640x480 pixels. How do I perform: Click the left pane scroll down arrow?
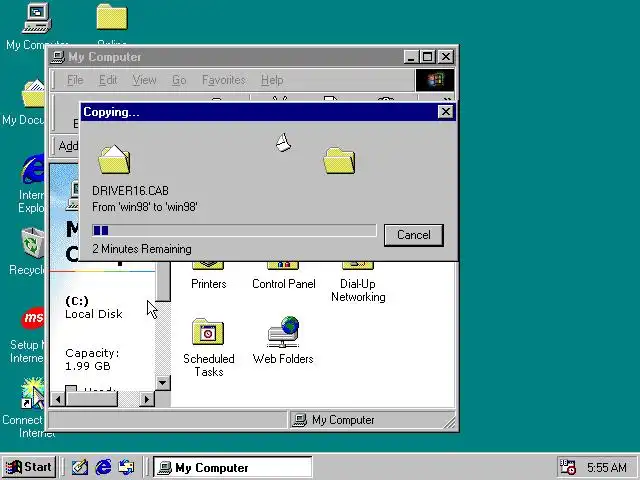tap(162, 383)
